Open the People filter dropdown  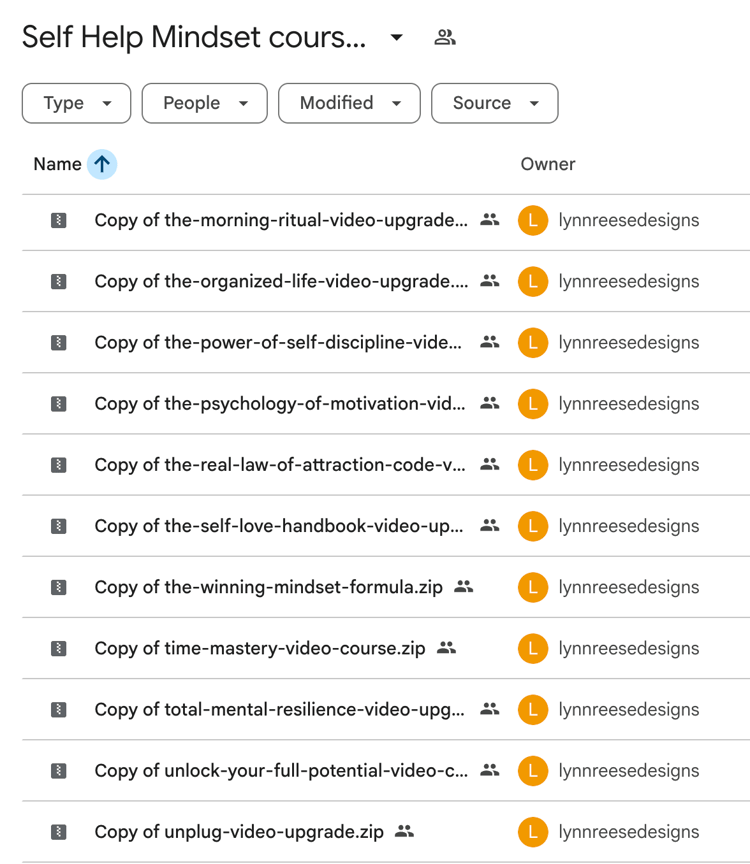click(204, 103)
